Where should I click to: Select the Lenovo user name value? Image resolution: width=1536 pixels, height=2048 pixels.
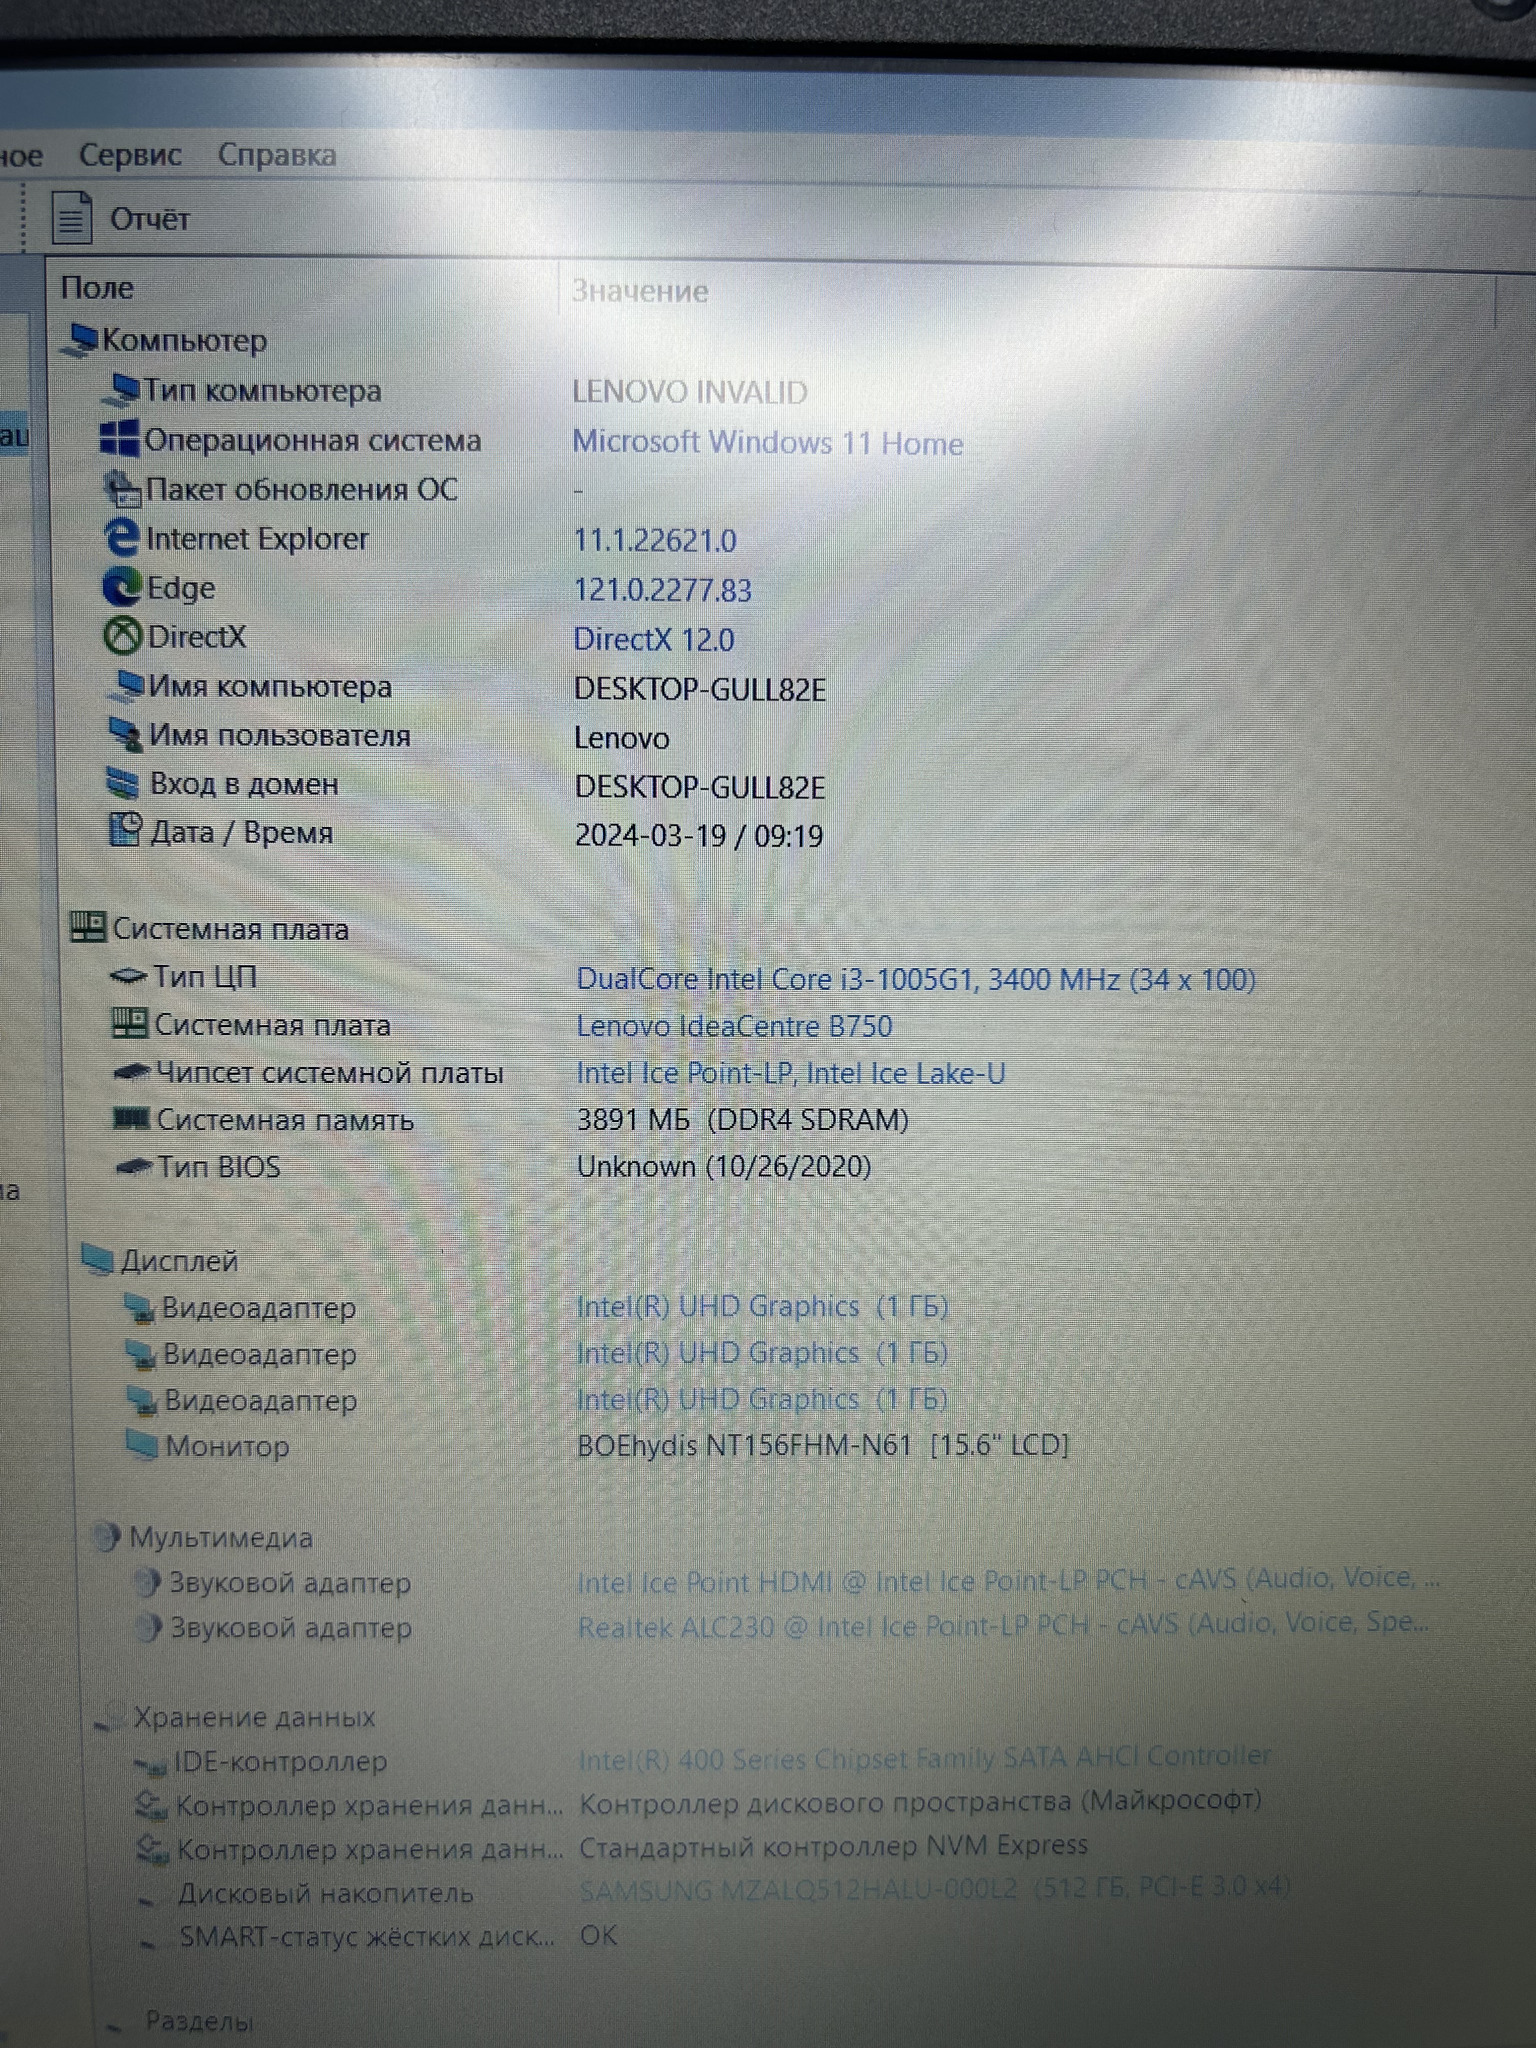pos(622,738)
